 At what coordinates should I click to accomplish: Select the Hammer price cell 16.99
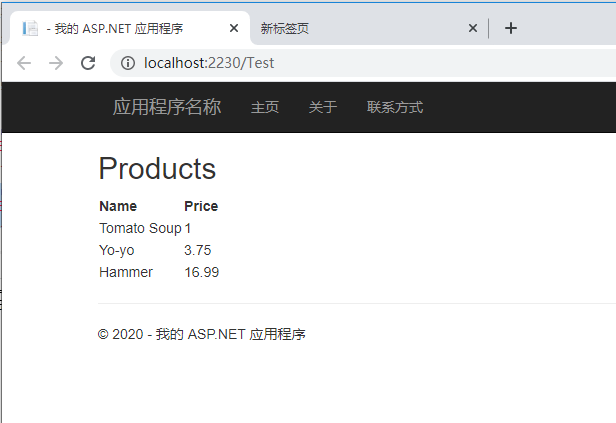click(202, 272)
